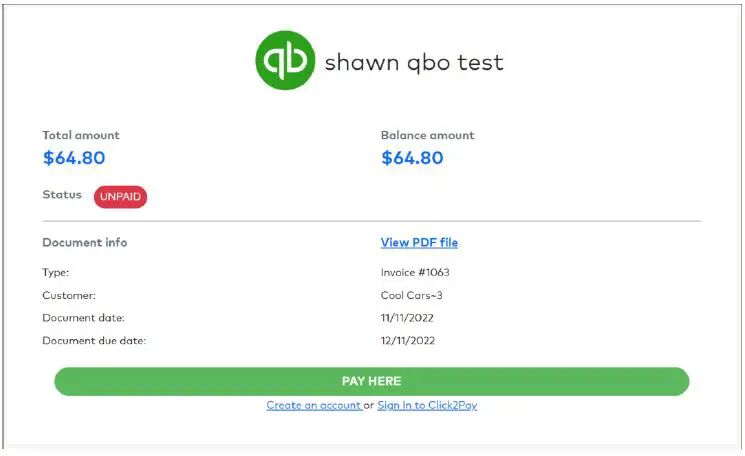The image size is (745, 456).
Task: Select the Total amount $64.80 value
Action: (74, 158)
